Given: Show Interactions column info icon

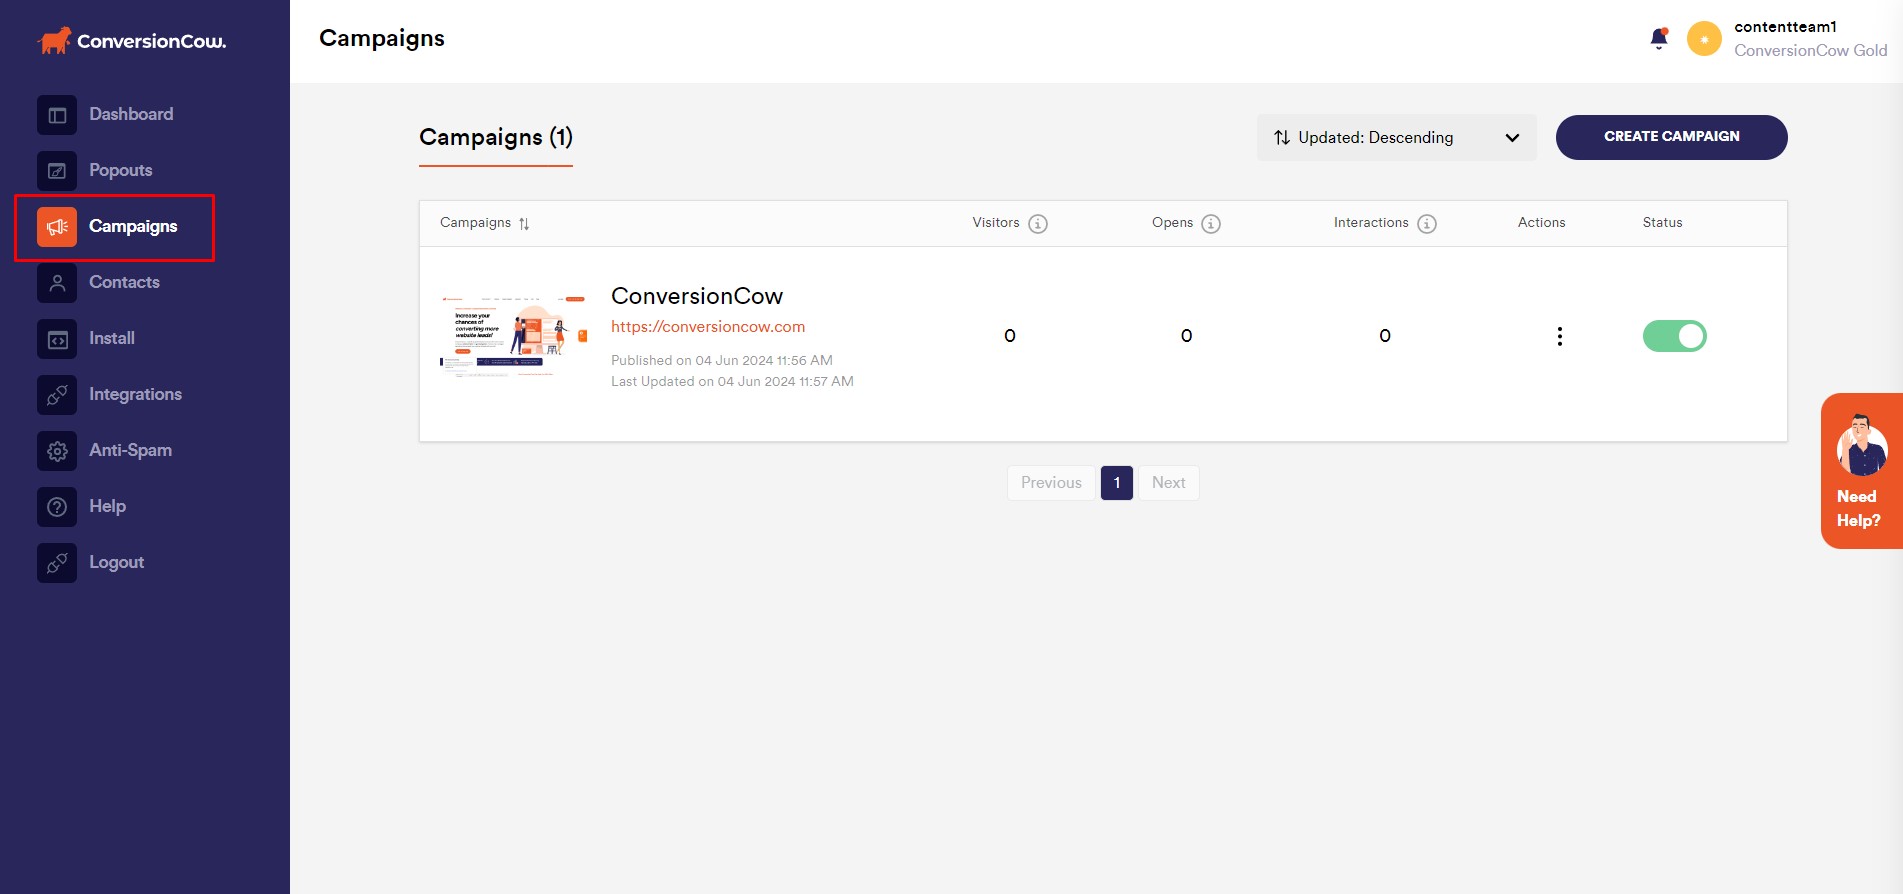Looking at the screenshot, I should pos(1427,224).
